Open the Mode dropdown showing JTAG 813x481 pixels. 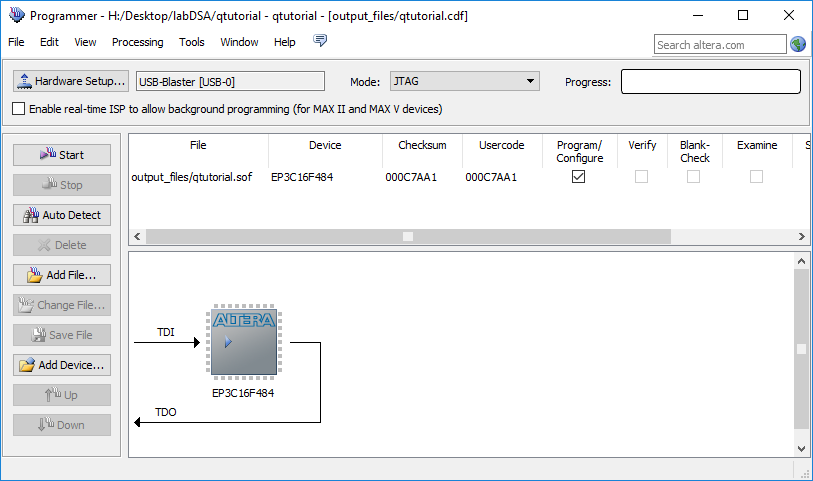[x=465, y=81]
